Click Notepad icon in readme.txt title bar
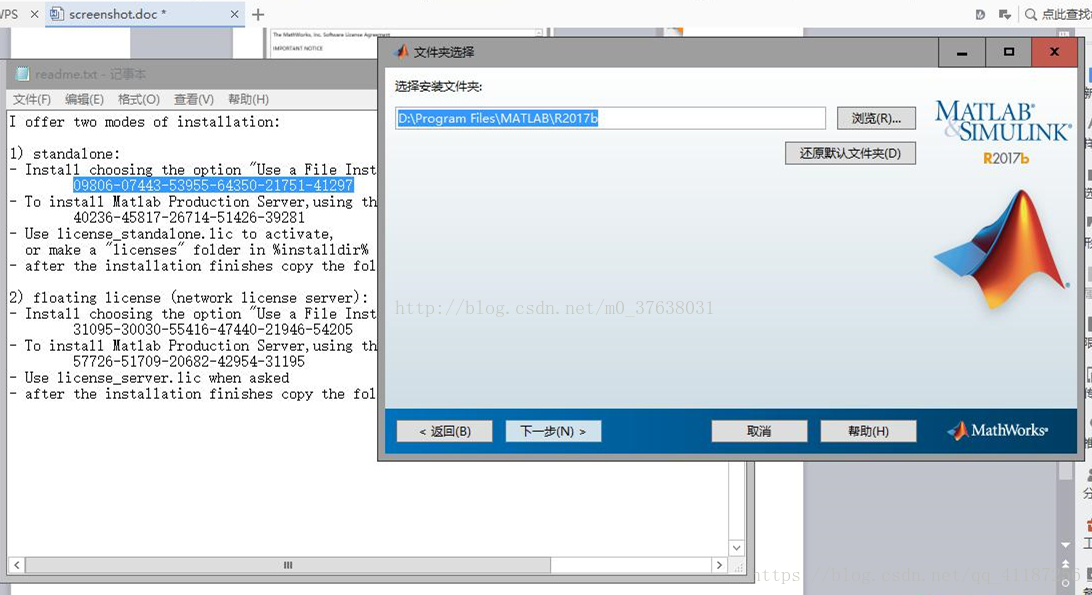Image resolution: width=1092 pixels, height=595 pixels. (x=23, y=74)
